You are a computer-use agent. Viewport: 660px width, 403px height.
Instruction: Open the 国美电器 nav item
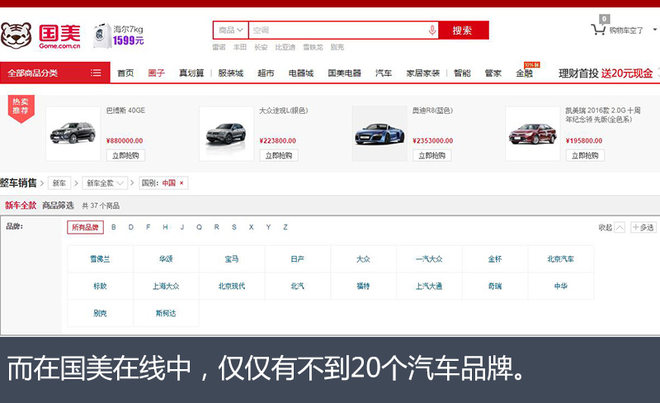344,73
